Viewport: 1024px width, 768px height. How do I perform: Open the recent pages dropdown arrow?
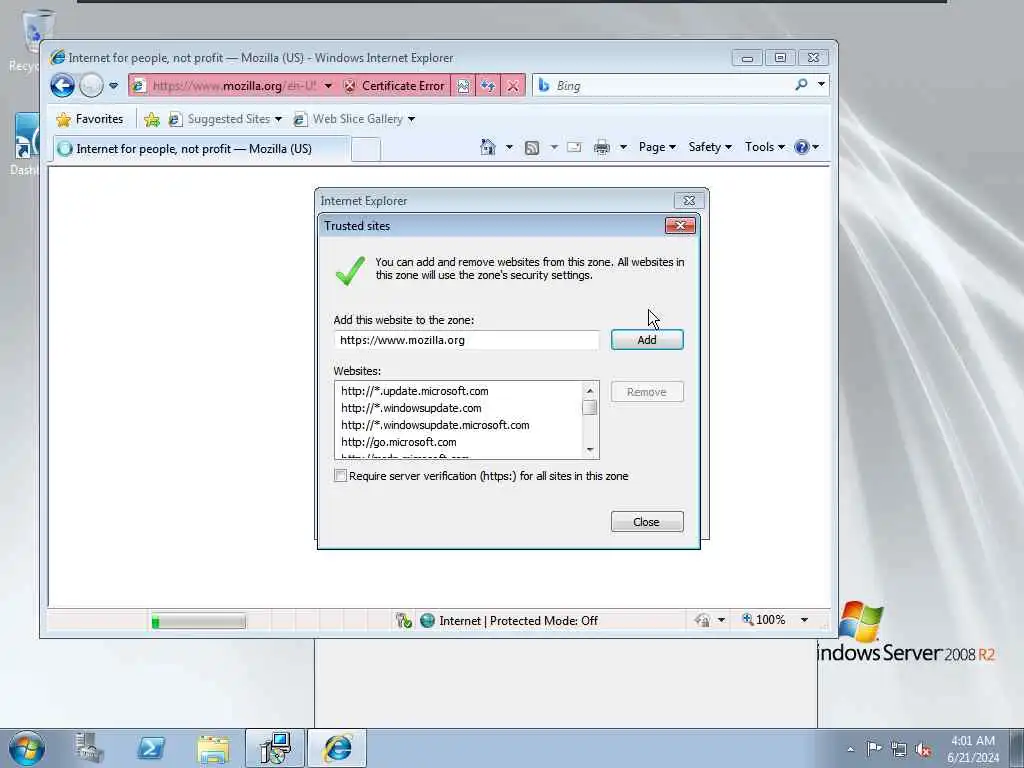coord(114,86)
